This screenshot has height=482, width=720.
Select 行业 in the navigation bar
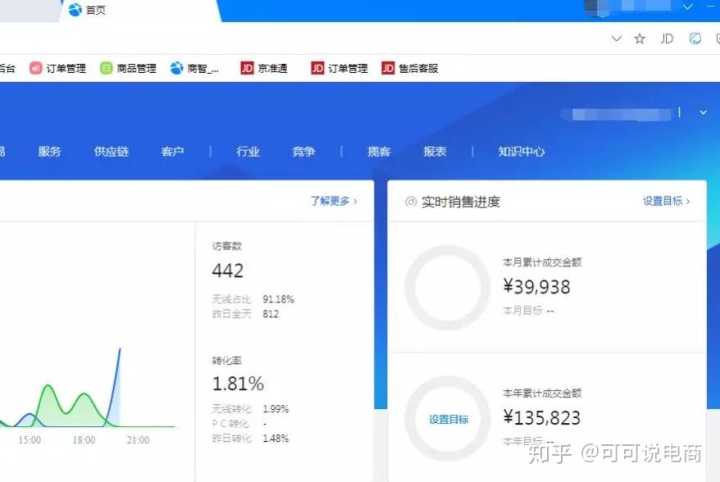click(248, 152)
